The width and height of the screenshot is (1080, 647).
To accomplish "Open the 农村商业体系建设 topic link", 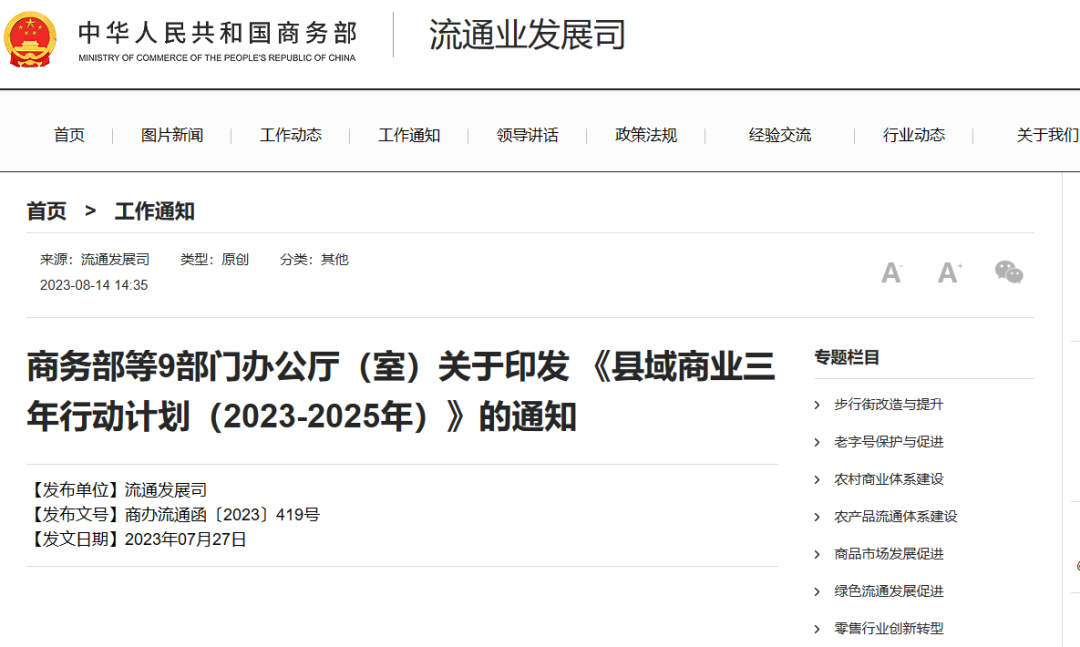I will pos(889,479).
